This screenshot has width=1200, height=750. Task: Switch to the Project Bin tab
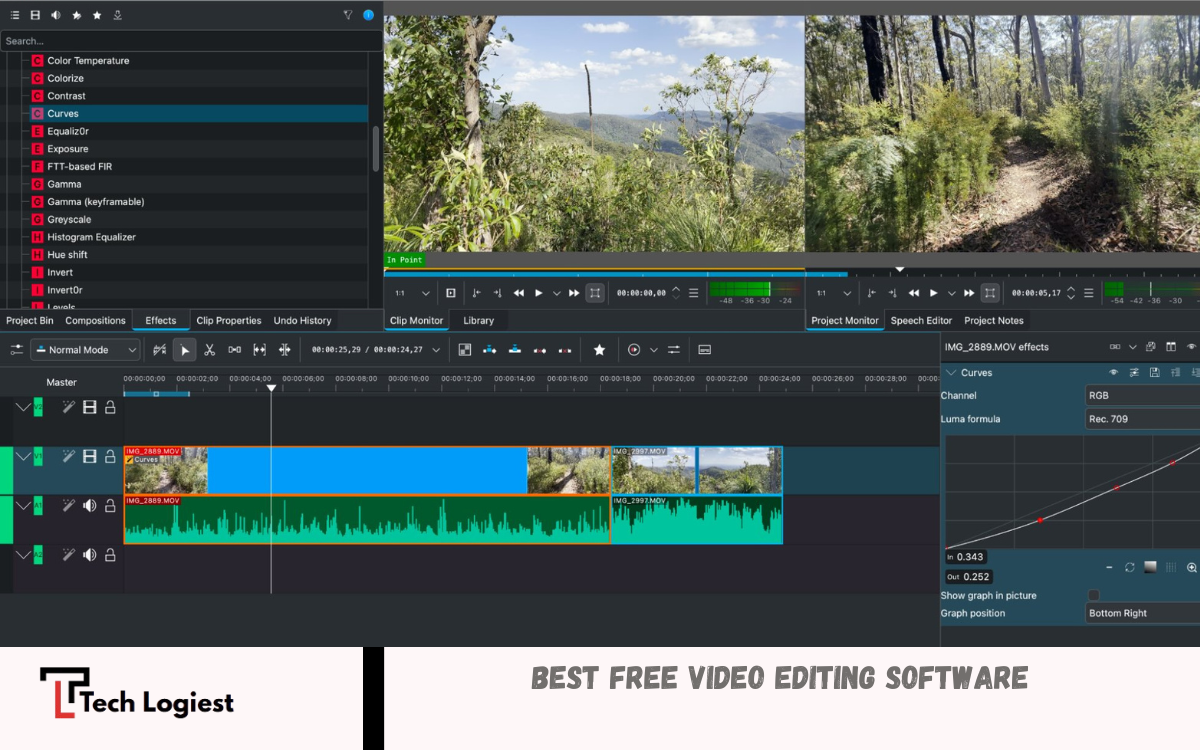(30, 321)
